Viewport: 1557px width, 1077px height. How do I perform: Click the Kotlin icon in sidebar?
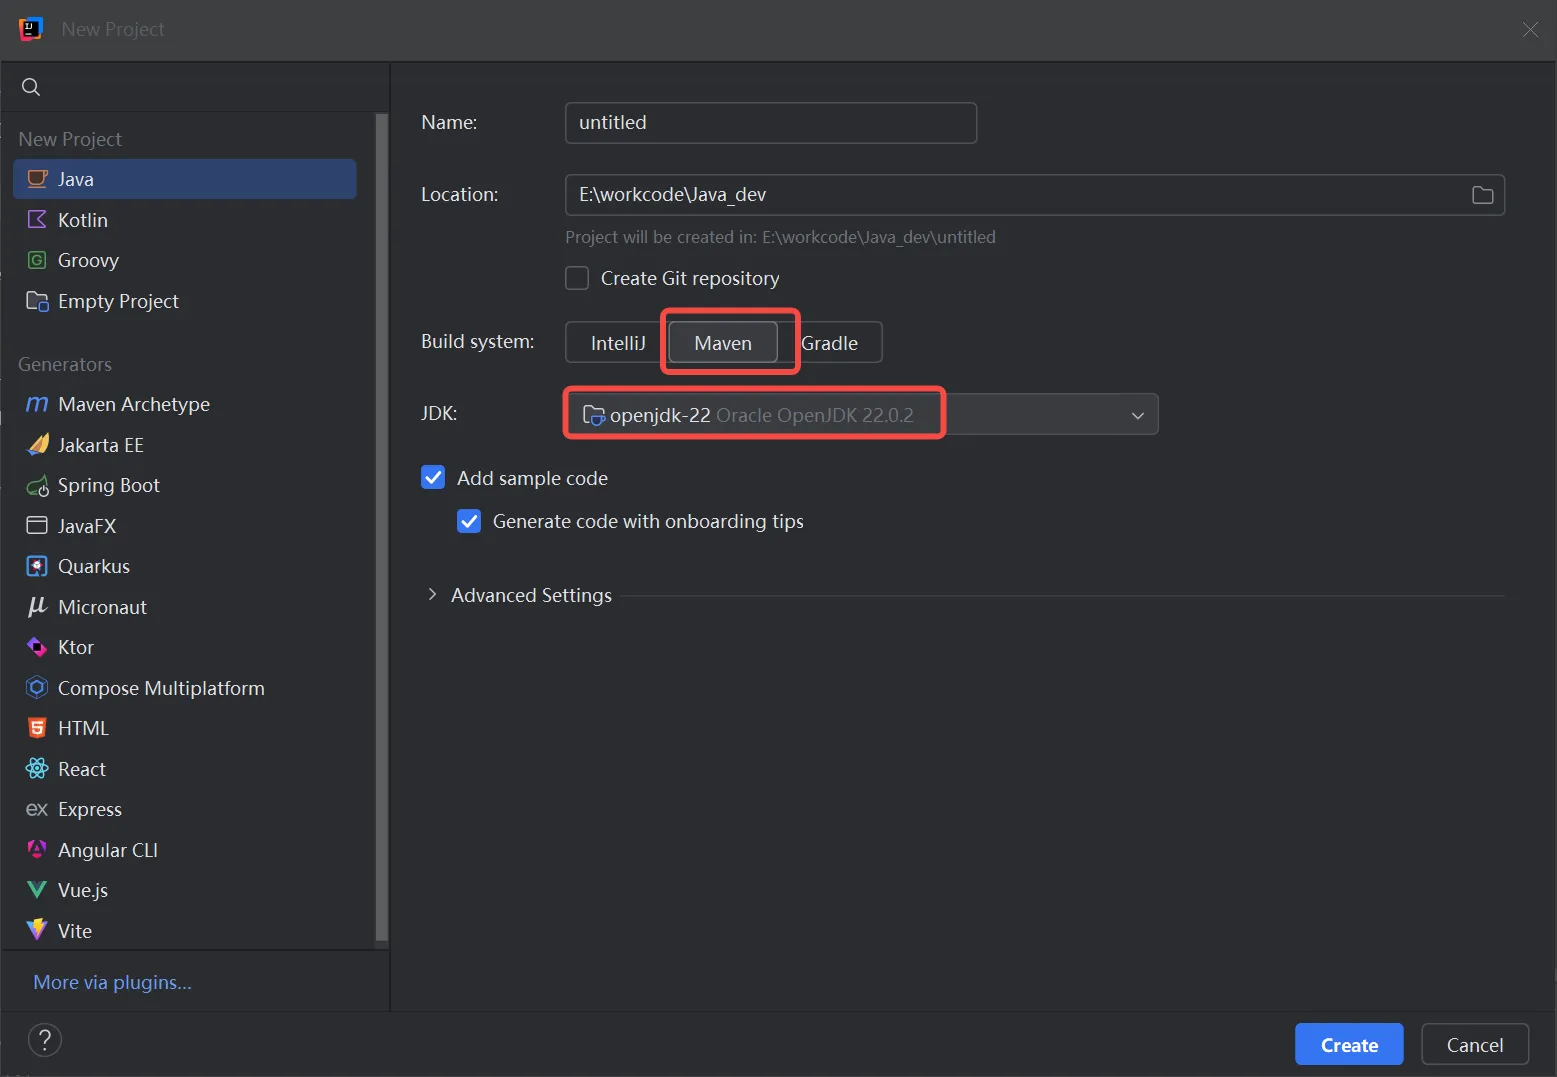pos(37,219)
